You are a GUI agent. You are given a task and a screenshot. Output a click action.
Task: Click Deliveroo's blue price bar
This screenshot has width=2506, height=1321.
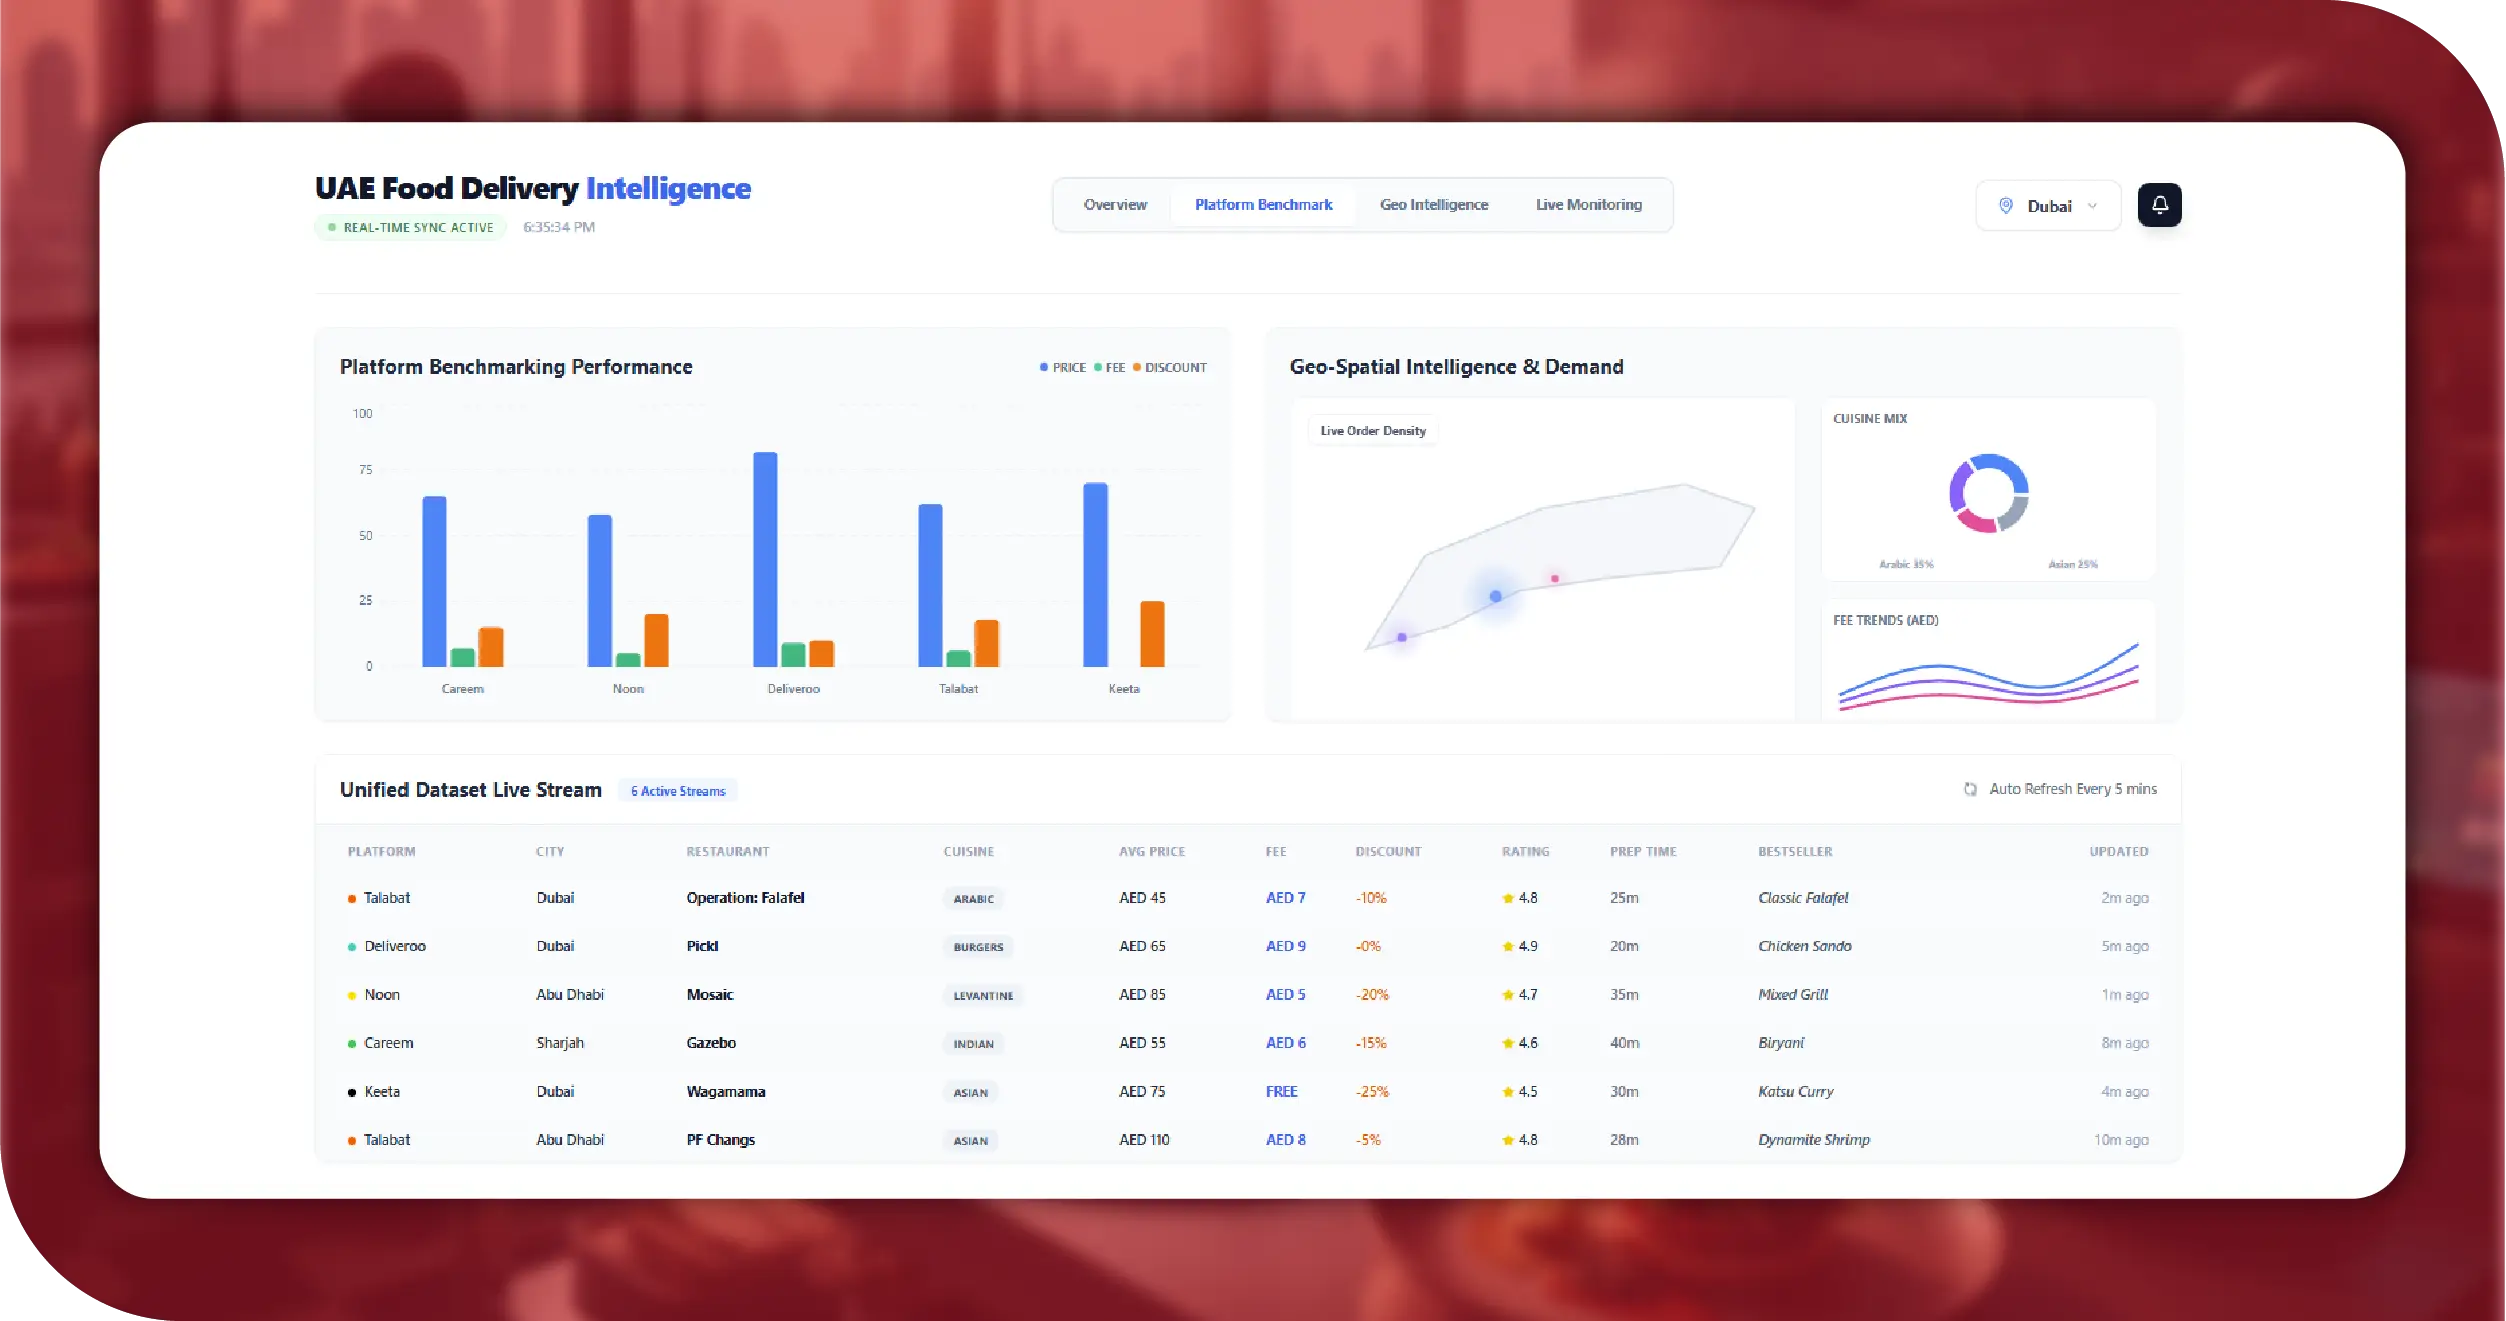coord(764,560)
